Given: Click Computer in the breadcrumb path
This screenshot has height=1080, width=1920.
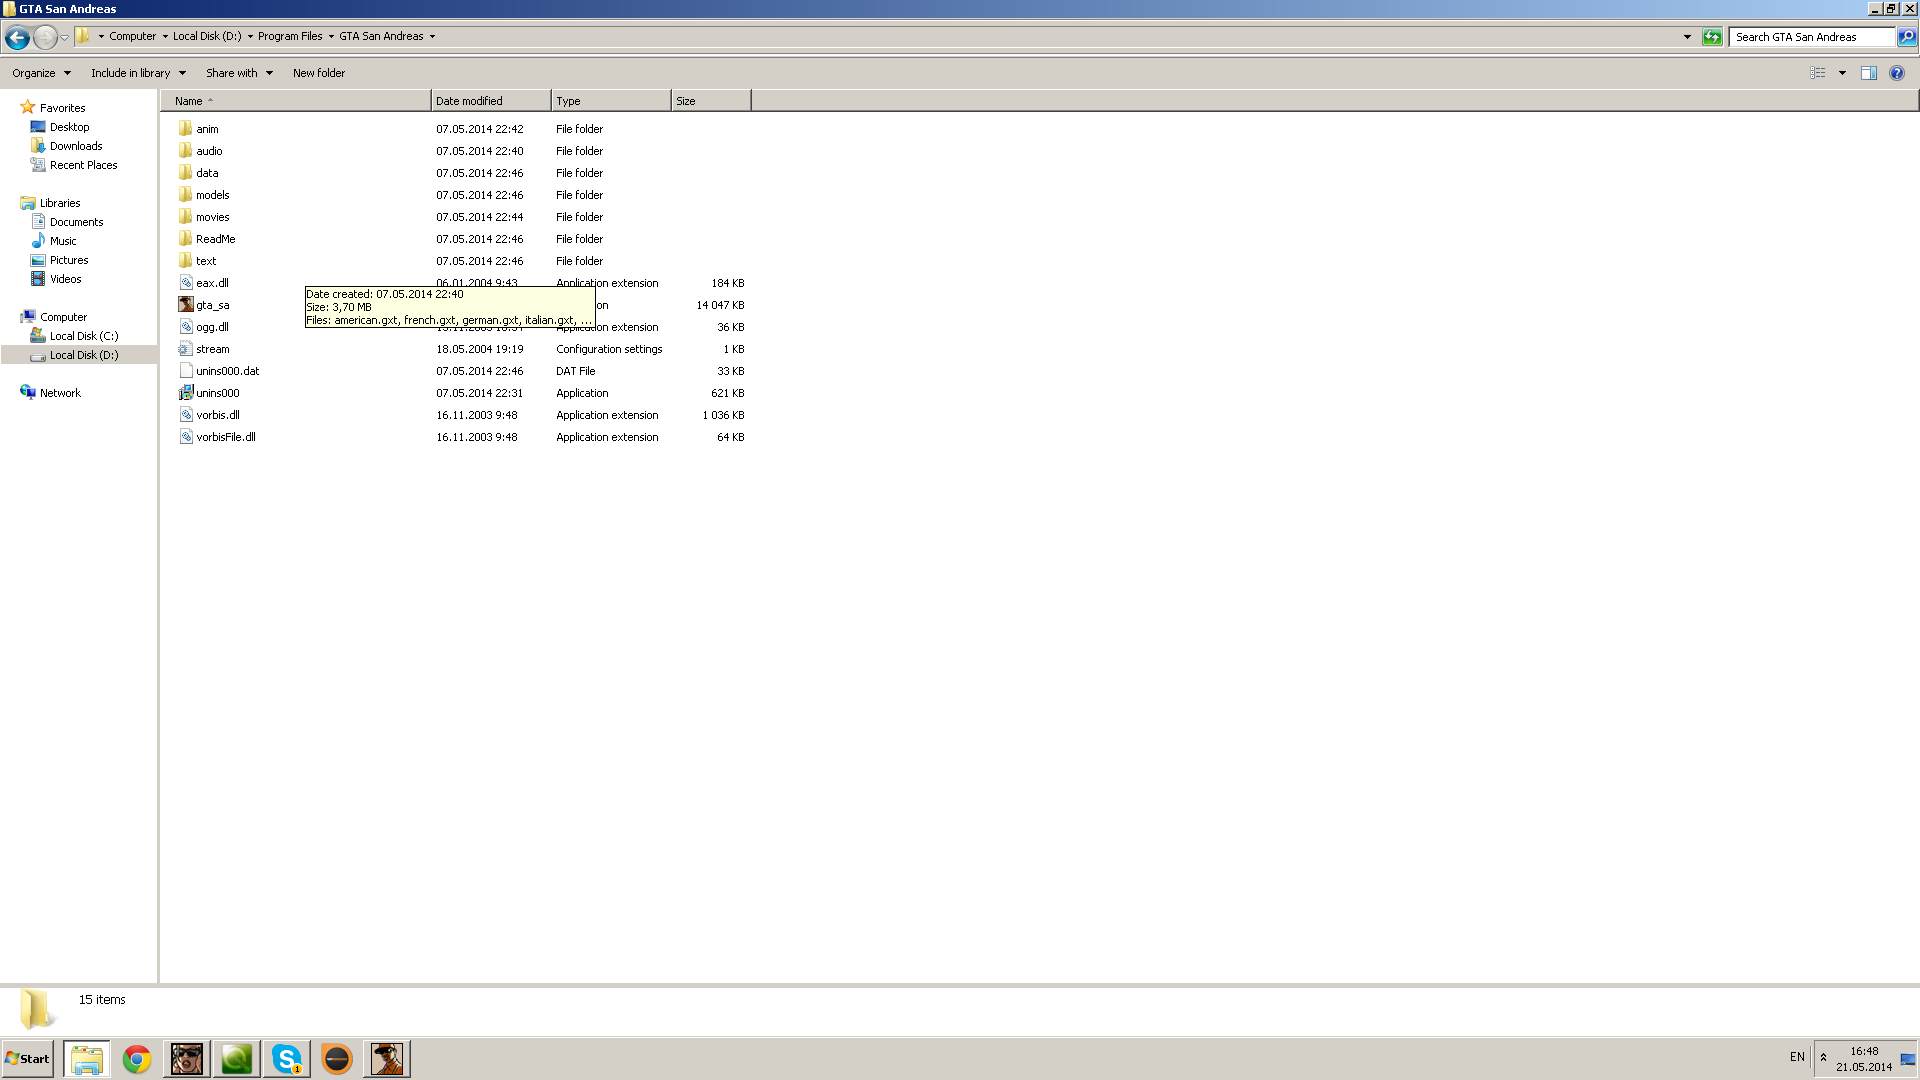Looking at the screenshot, I should click(x=132, y=36).
